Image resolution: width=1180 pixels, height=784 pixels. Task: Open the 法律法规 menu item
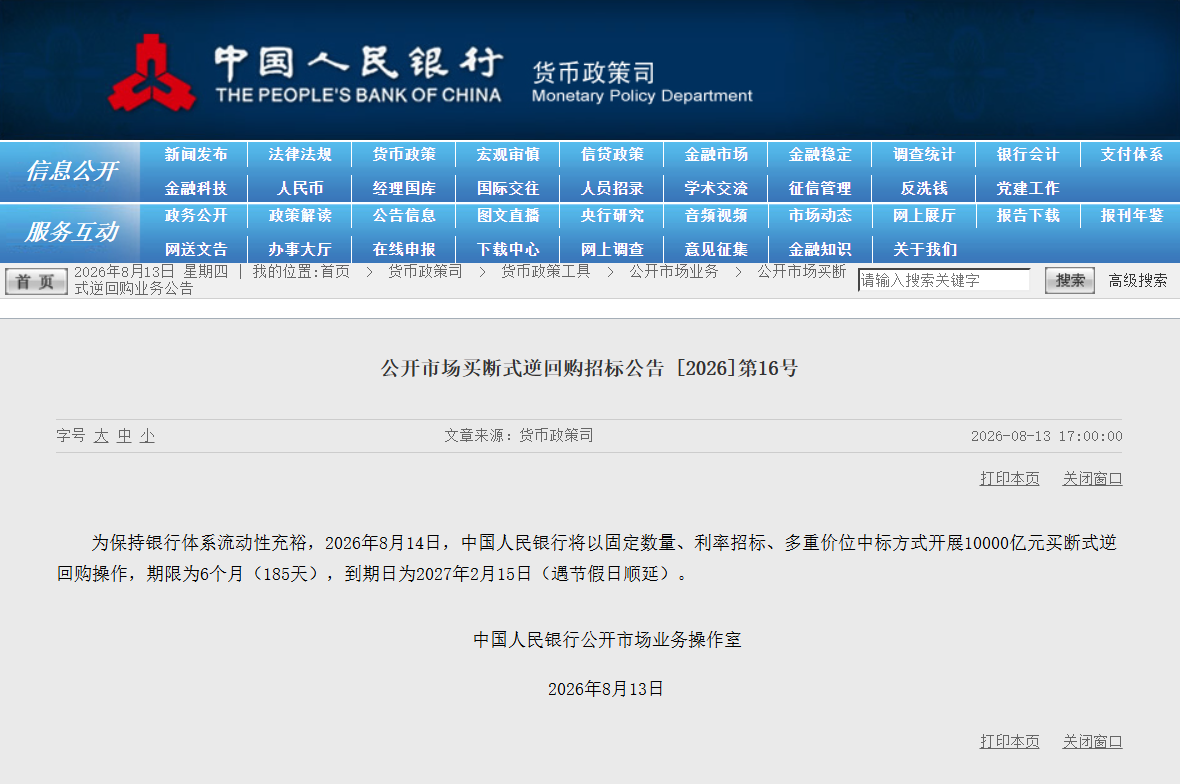(300, 154)
